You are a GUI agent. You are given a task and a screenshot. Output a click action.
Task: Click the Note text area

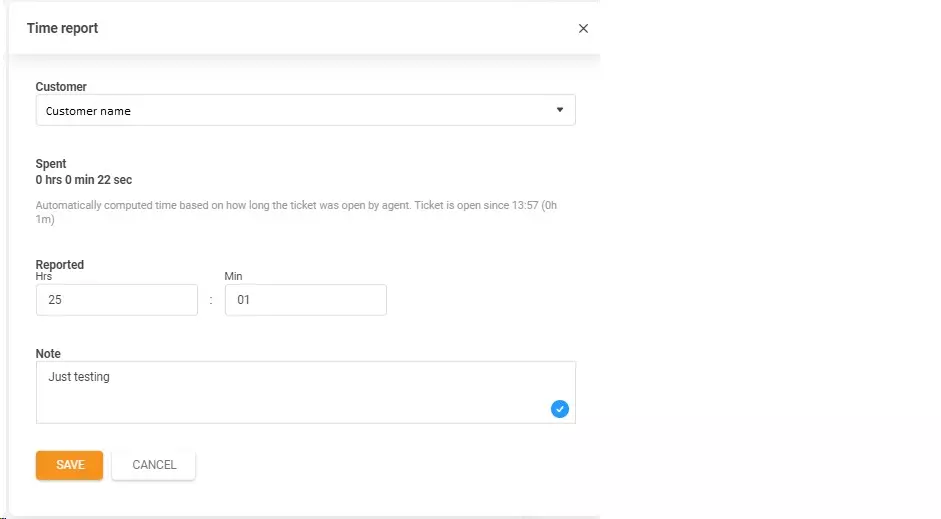pos(290,391)
